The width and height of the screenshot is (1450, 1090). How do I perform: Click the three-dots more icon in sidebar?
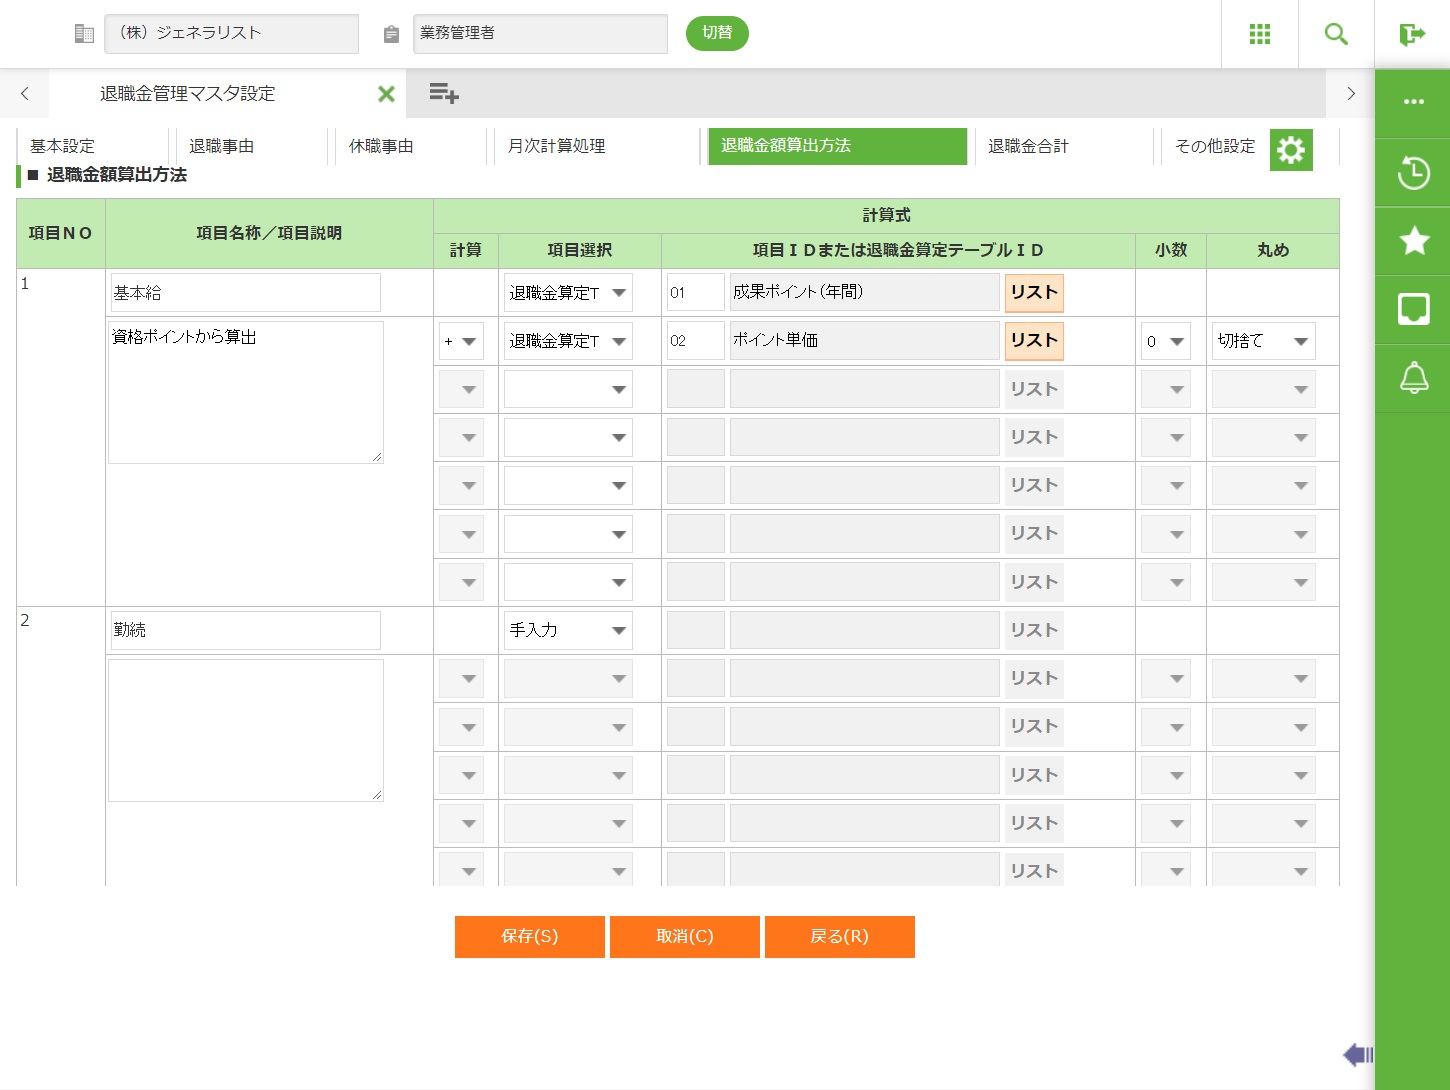pos(1413,102)
